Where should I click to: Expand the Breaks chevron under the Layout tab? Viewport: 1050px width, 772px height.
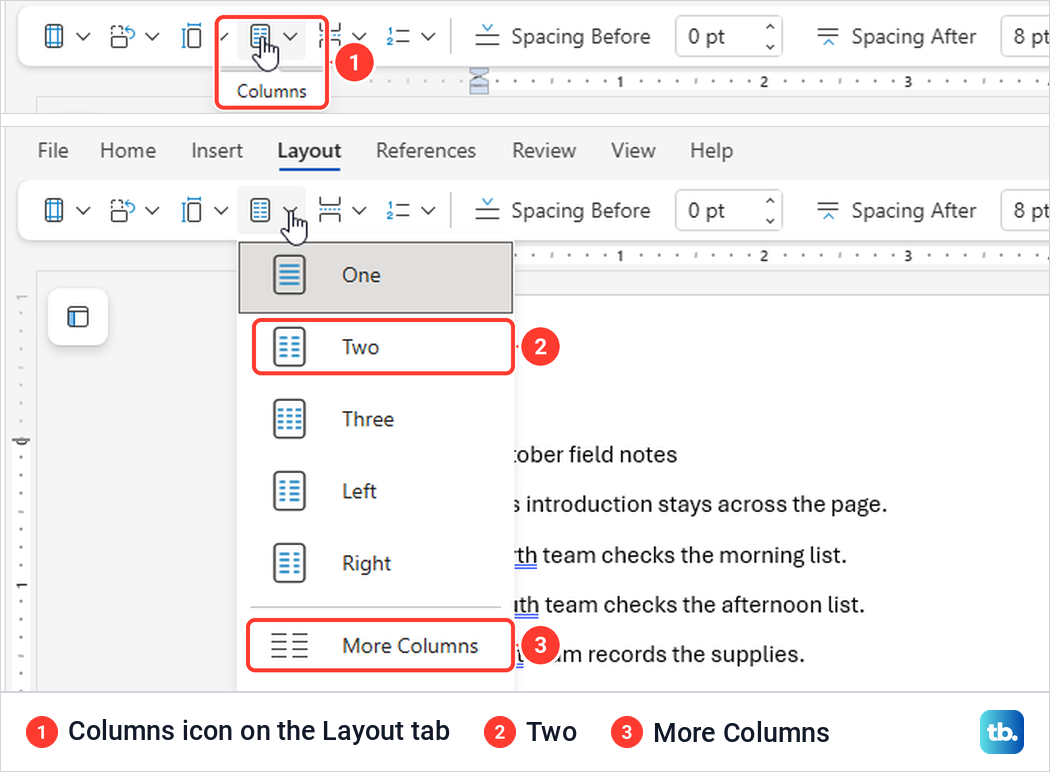[359, 211]
